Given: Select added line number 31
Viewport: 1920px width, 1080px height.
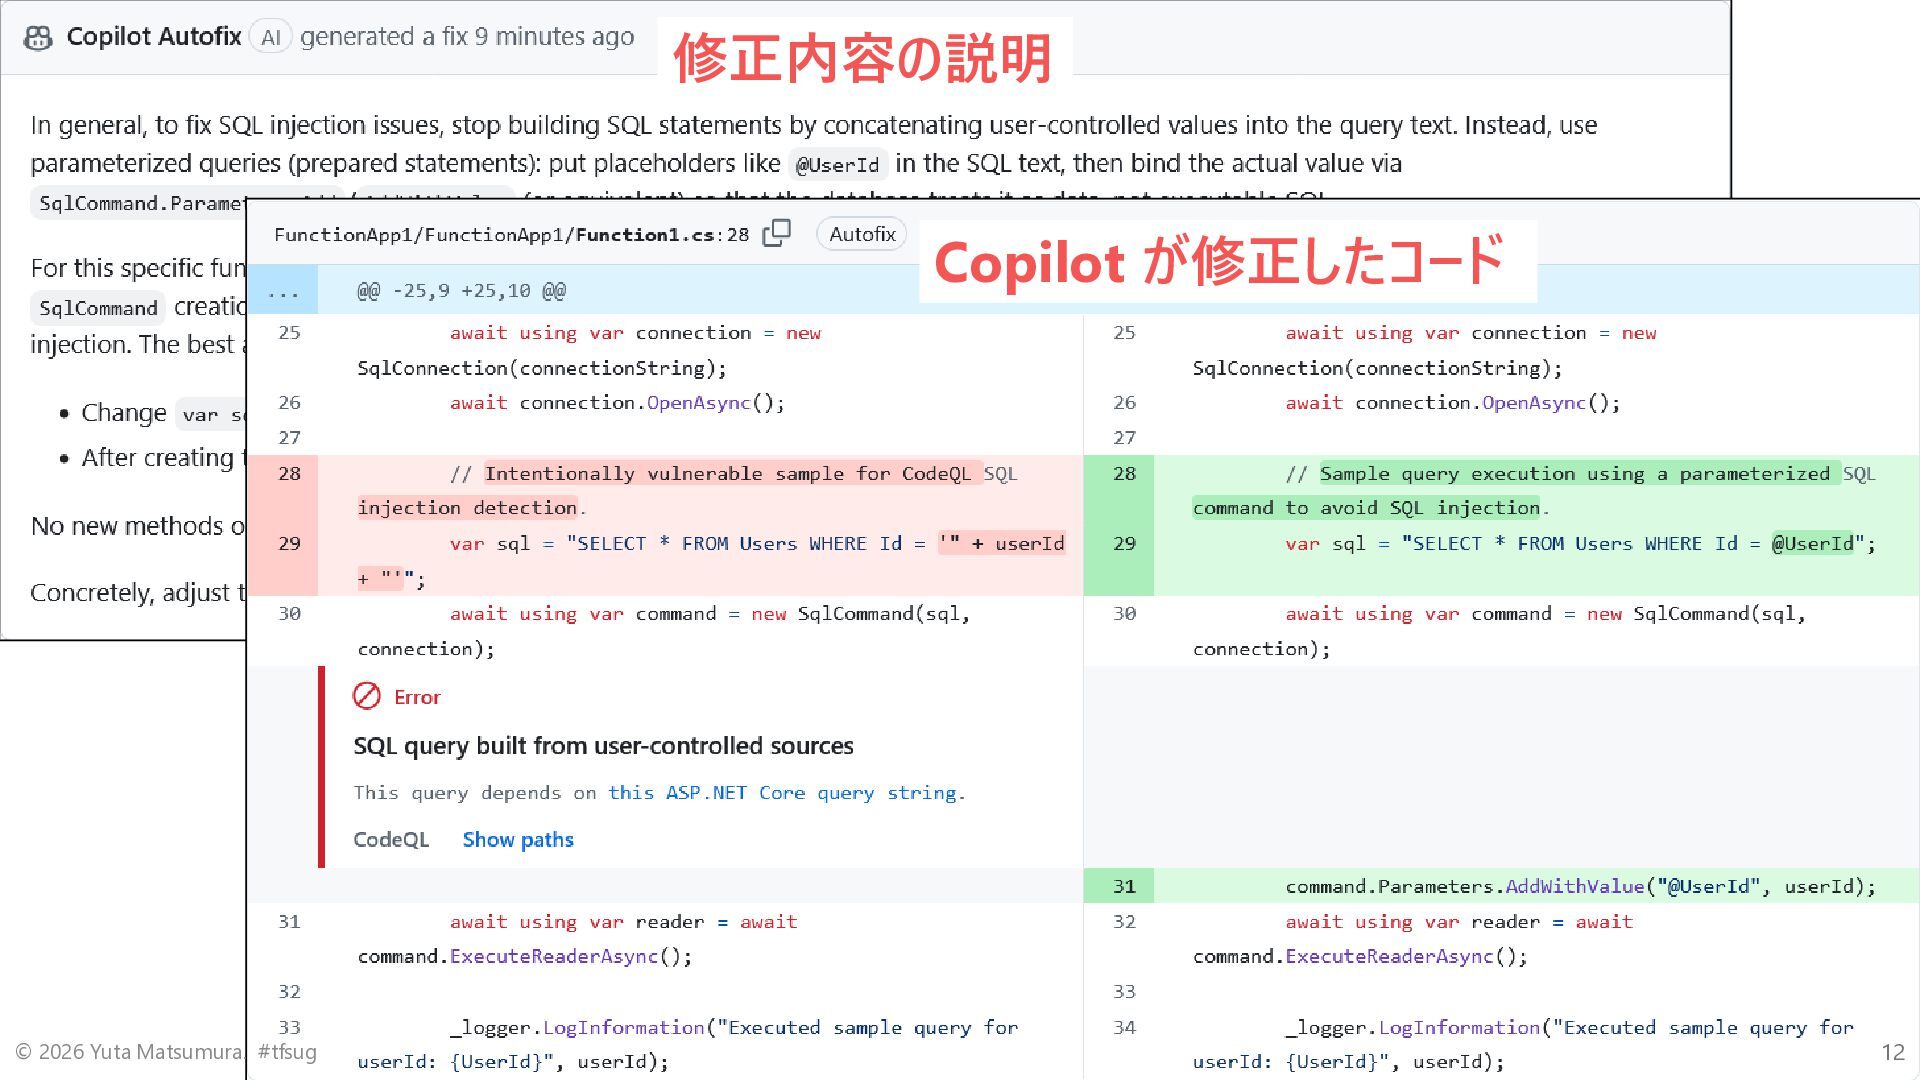Looking at the screenshot, I should (1124, 886).
